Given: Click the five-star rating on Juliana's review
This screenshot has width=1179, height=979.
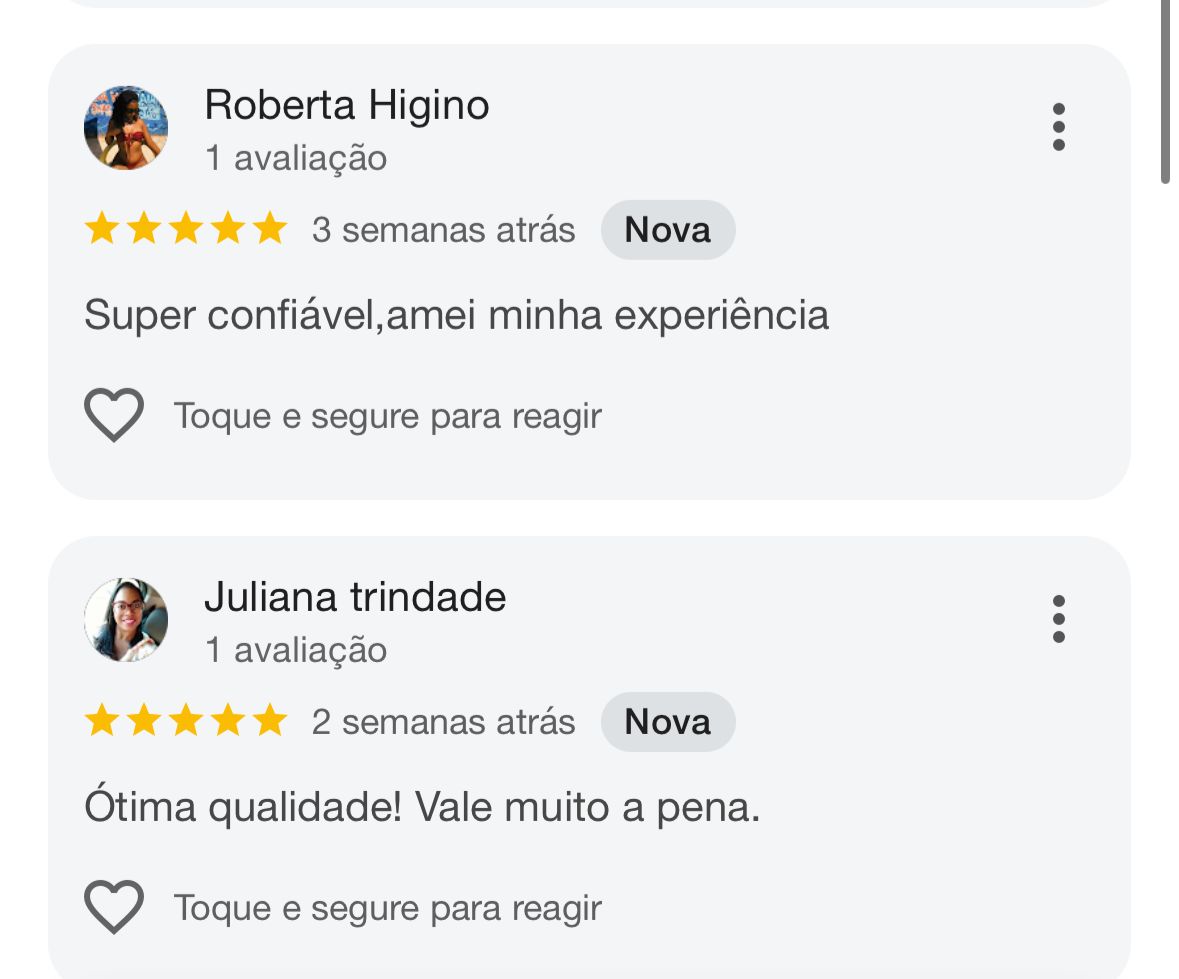Looking at the screenshot, I should pyautogui.click(x=186, y=722).
